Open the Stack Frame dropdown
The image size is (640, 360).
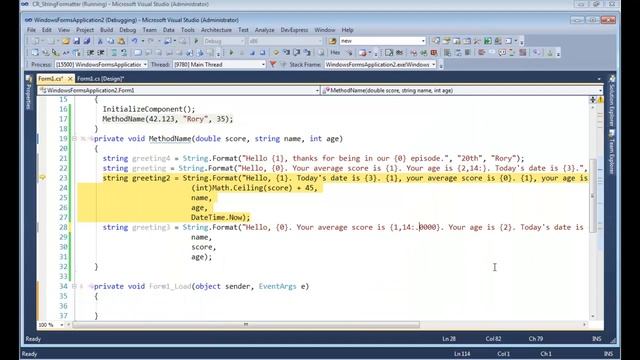point(433,64)
